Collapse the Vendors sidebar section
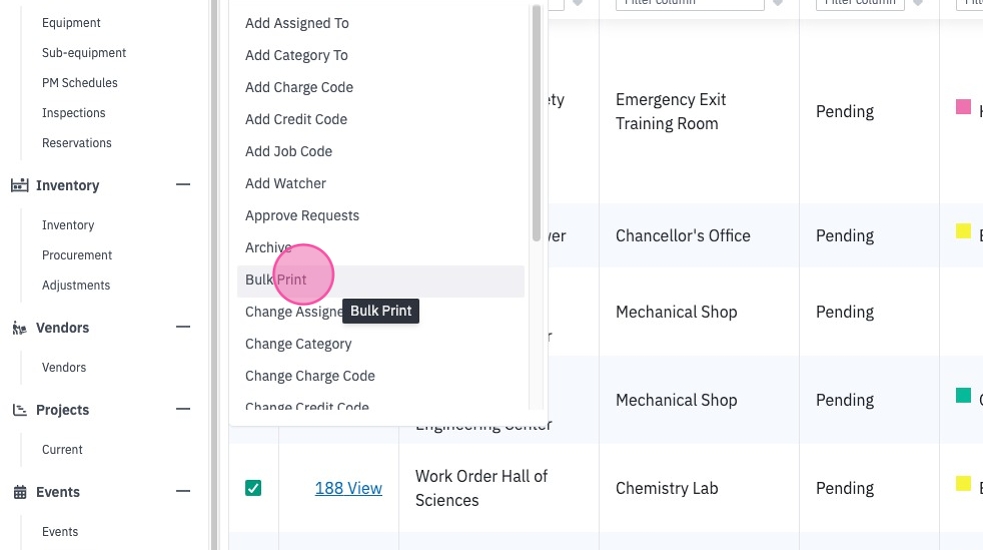Image resolution: width=983 pixels, height=550 pixels. pyautogui.click(x=183, y=327)
